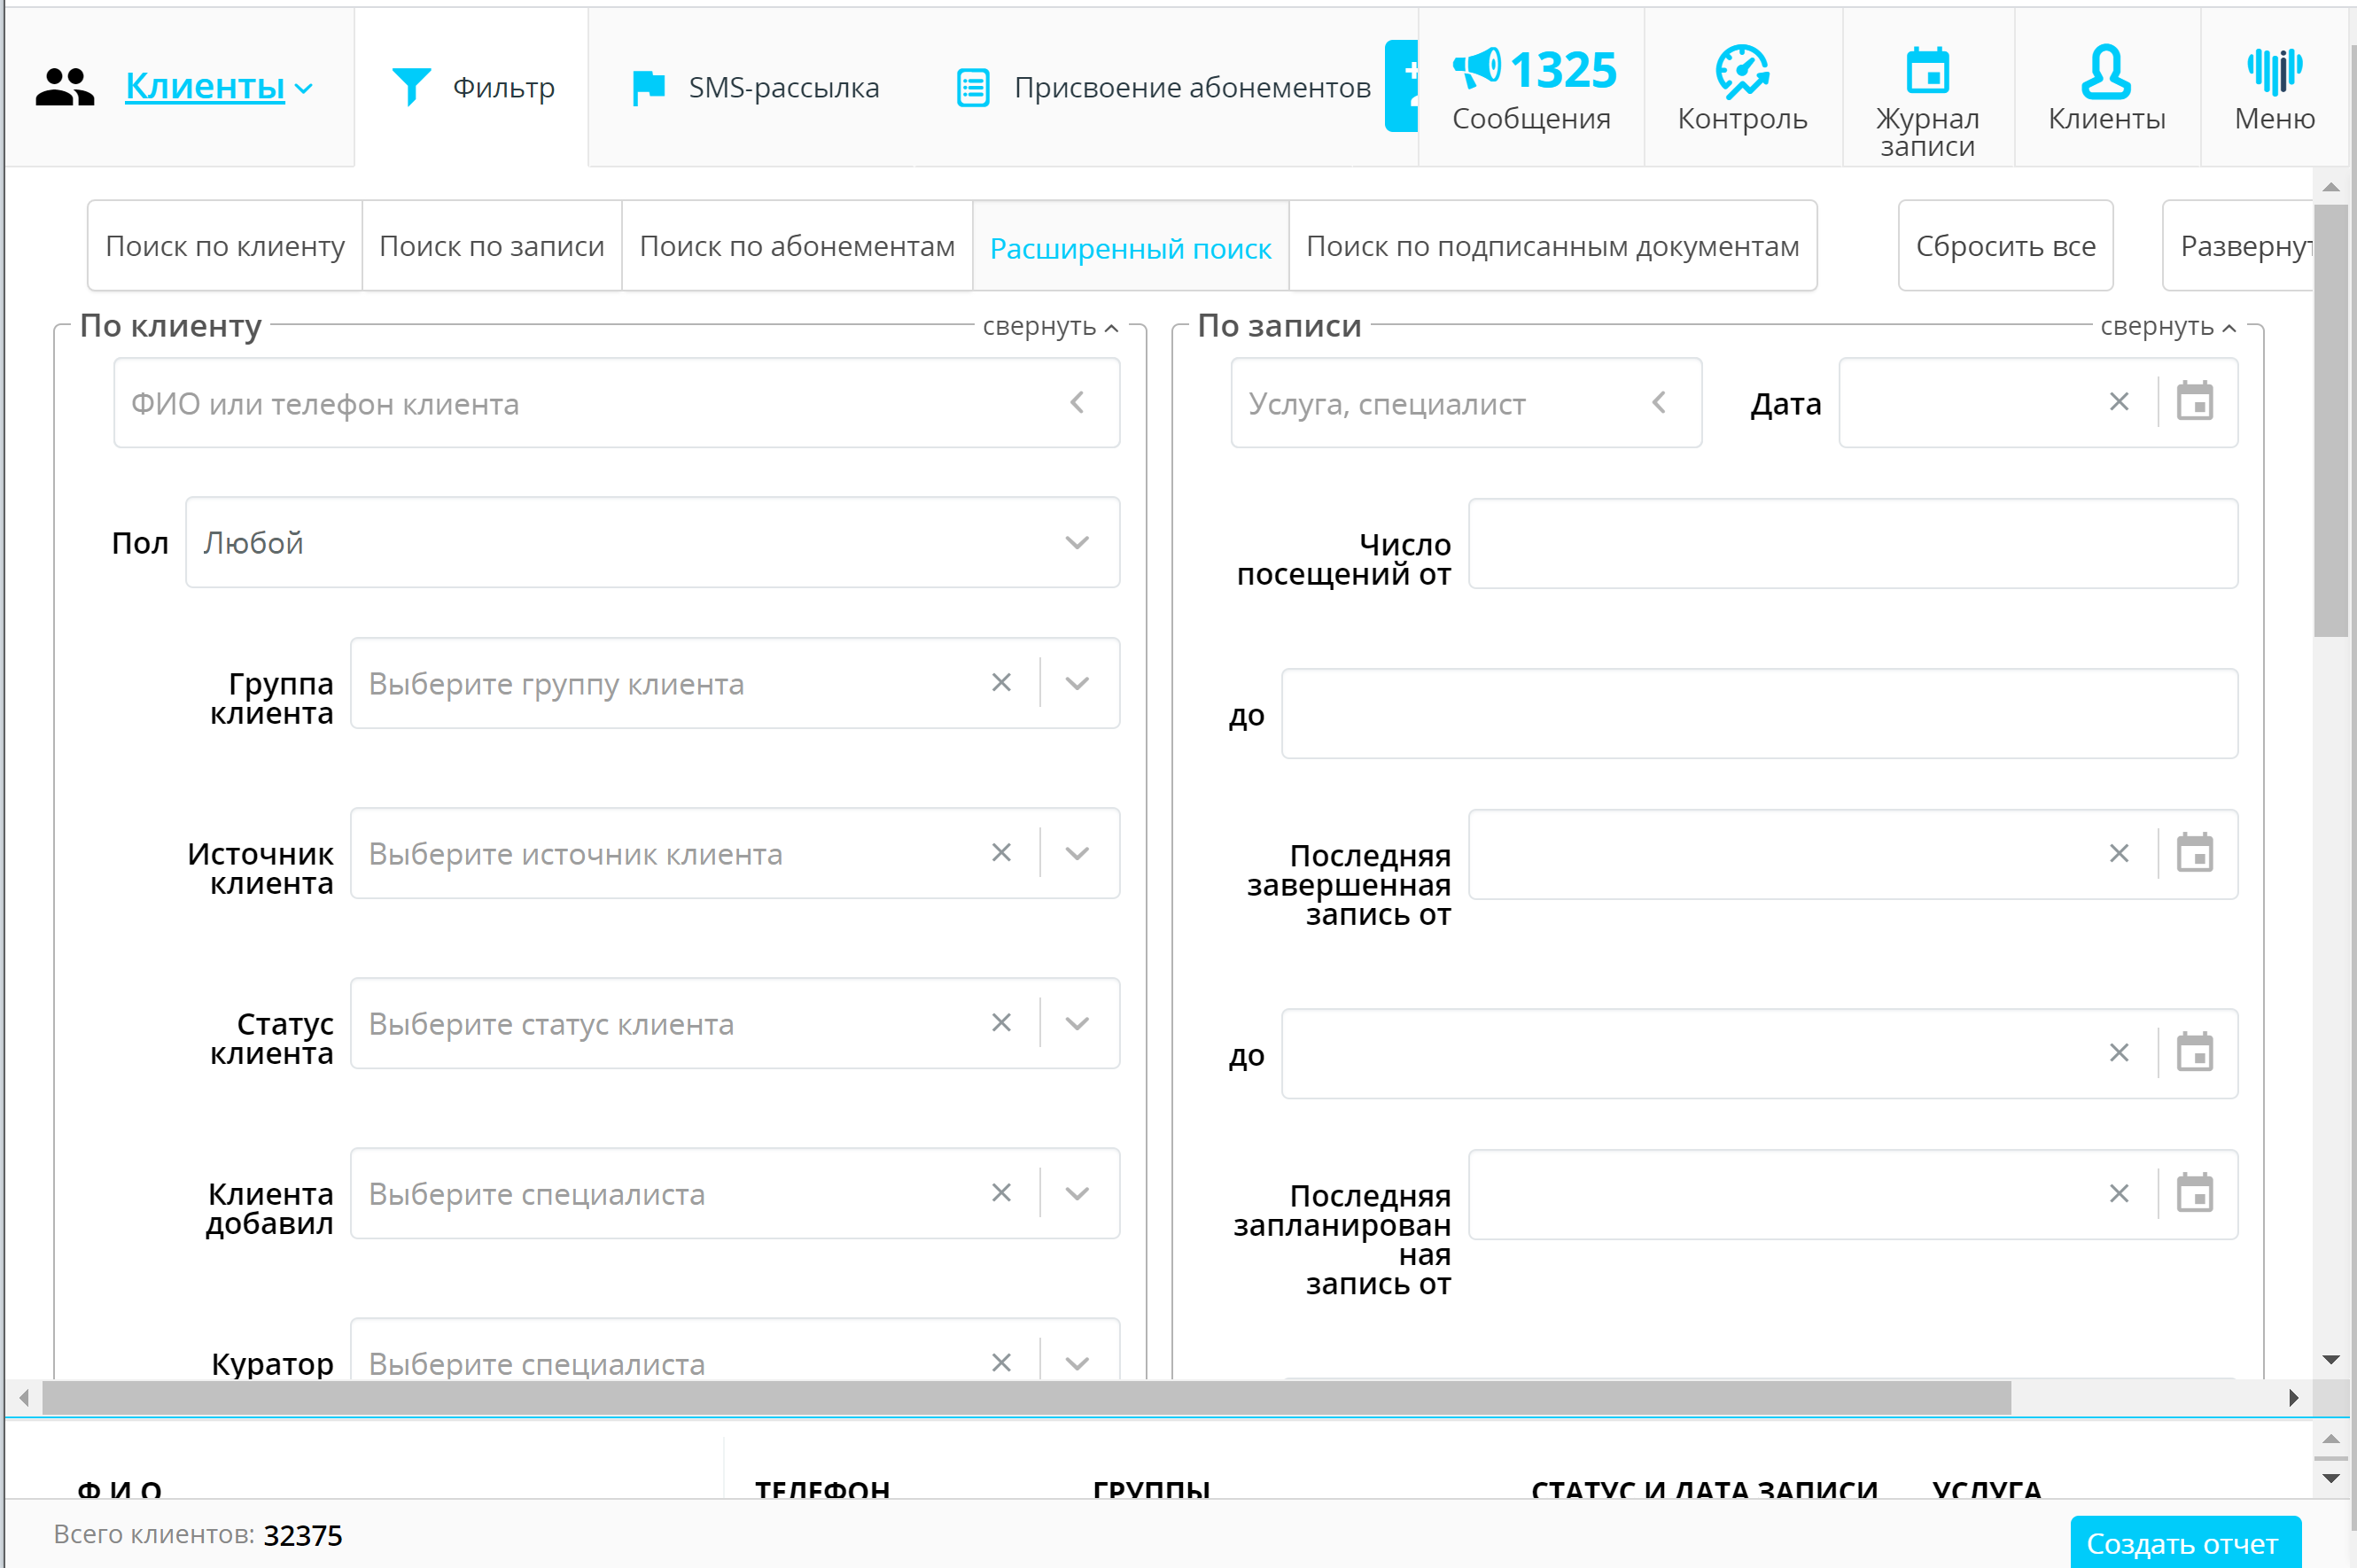Click the horizontal scrollbar of filter panel
The image size is (2357, 1568).
(1025, 1397)
